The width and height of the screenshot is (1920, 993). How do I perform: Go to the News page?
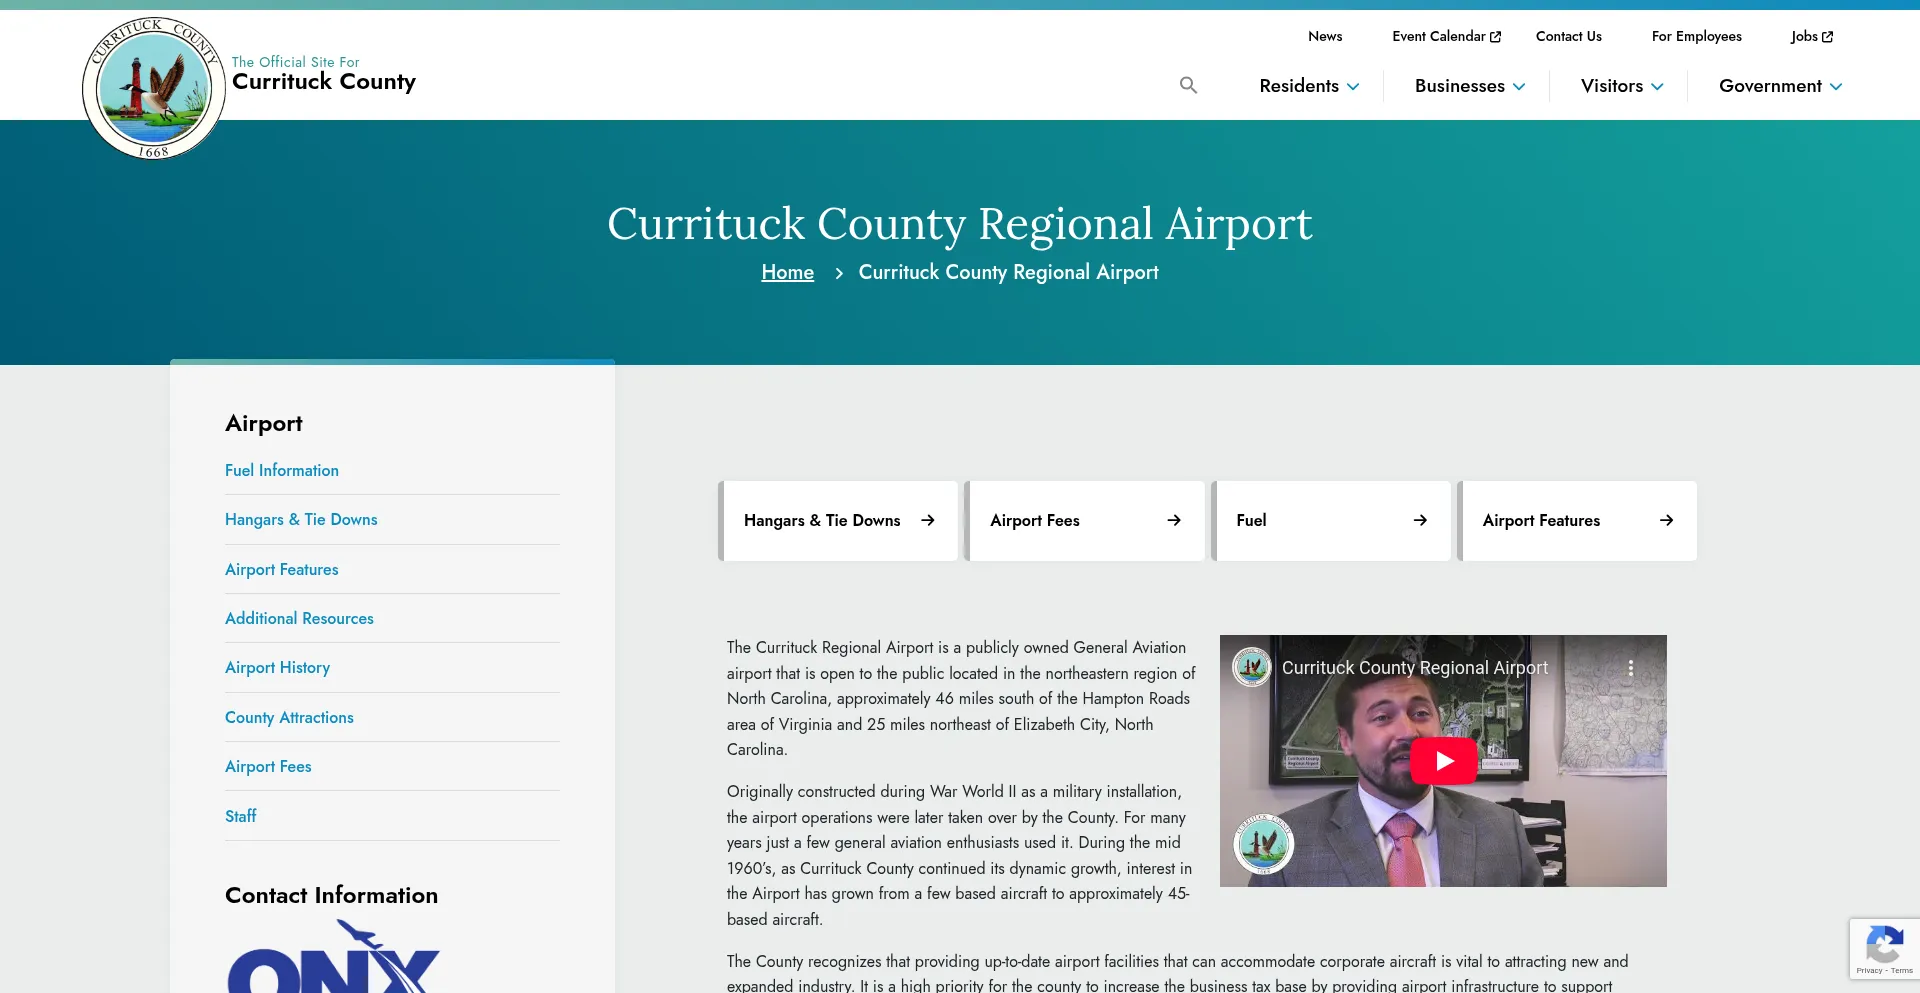click(1325, 36)
